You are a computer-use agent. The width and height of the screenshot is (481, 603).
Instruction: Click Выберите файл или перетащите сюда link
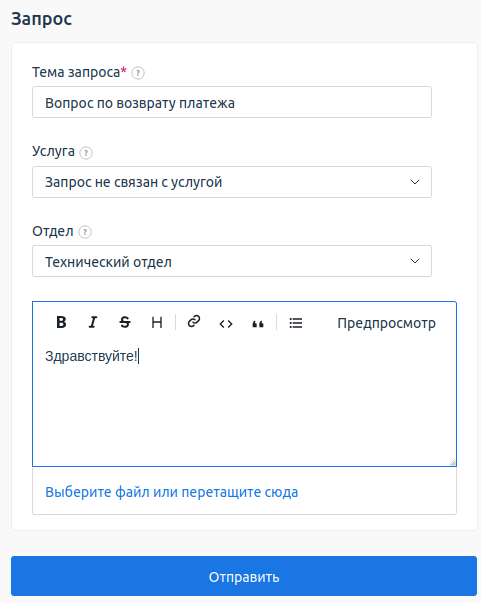171,492
